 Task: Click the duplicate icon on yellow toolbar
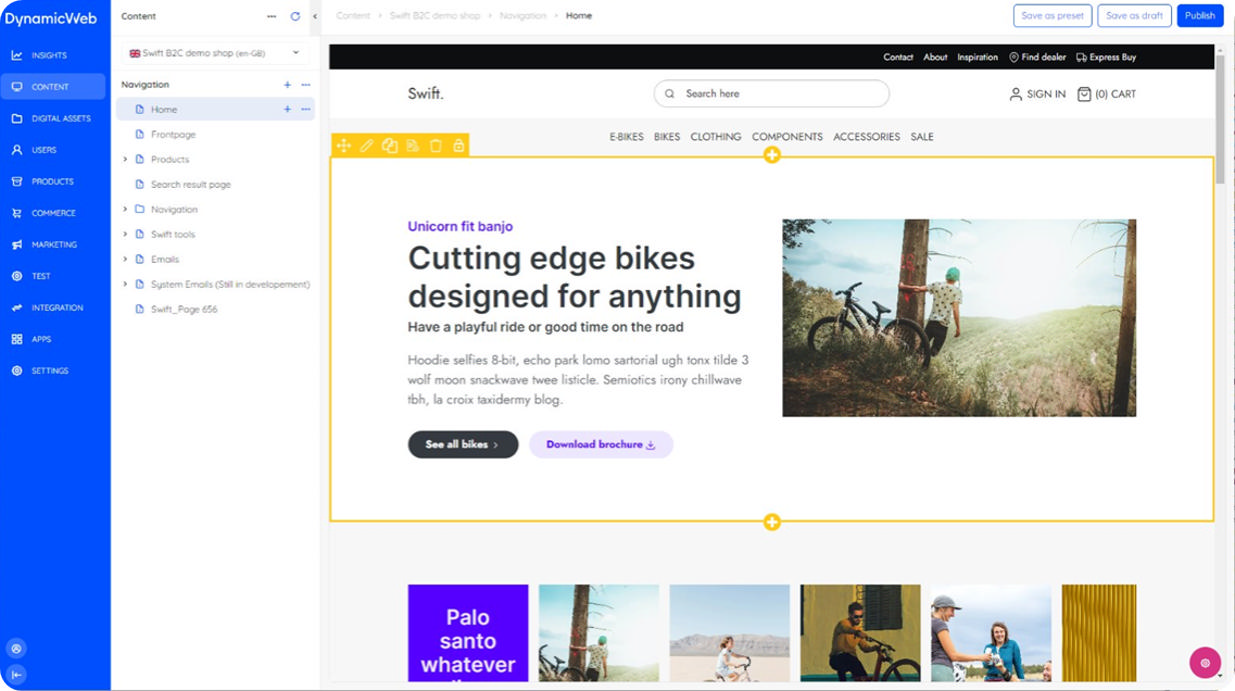pyautogui.click(x=390, y=146)
